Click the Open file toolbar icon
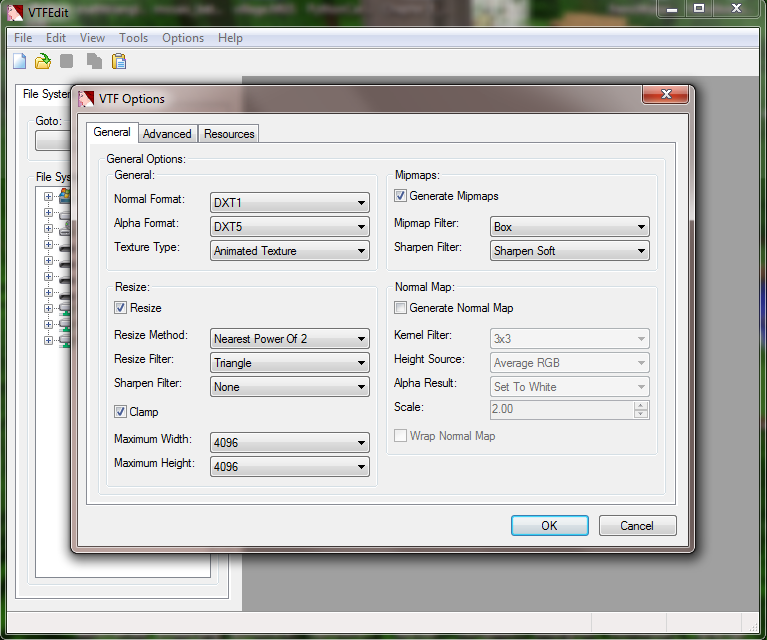Screen dimensions: 767x640 43,61
